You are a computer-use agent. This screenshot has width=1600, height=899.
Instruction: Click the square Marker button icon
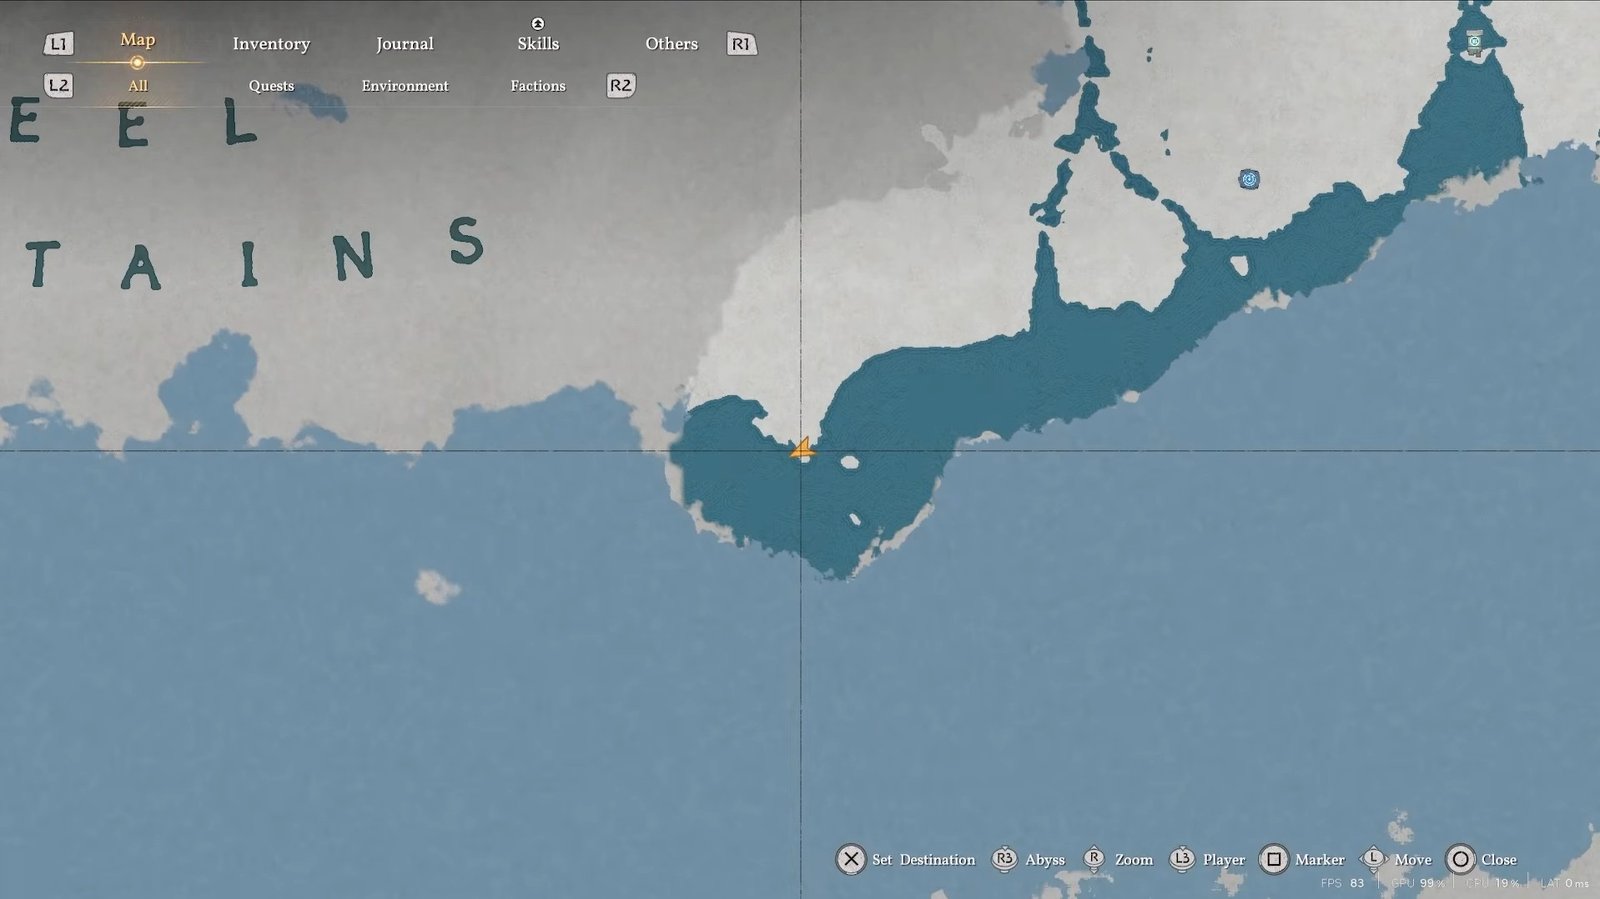pos(1274,859)
